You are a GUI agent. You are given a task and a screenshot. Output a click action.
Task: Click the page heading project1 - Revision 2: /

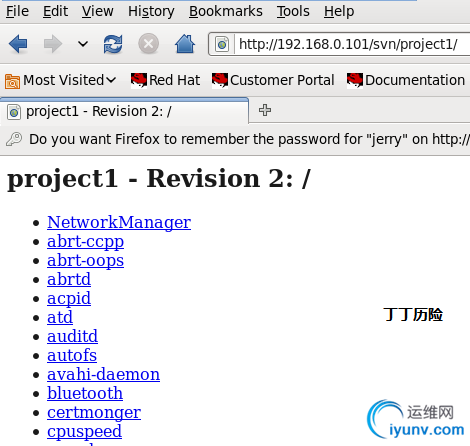click(159, 179)
